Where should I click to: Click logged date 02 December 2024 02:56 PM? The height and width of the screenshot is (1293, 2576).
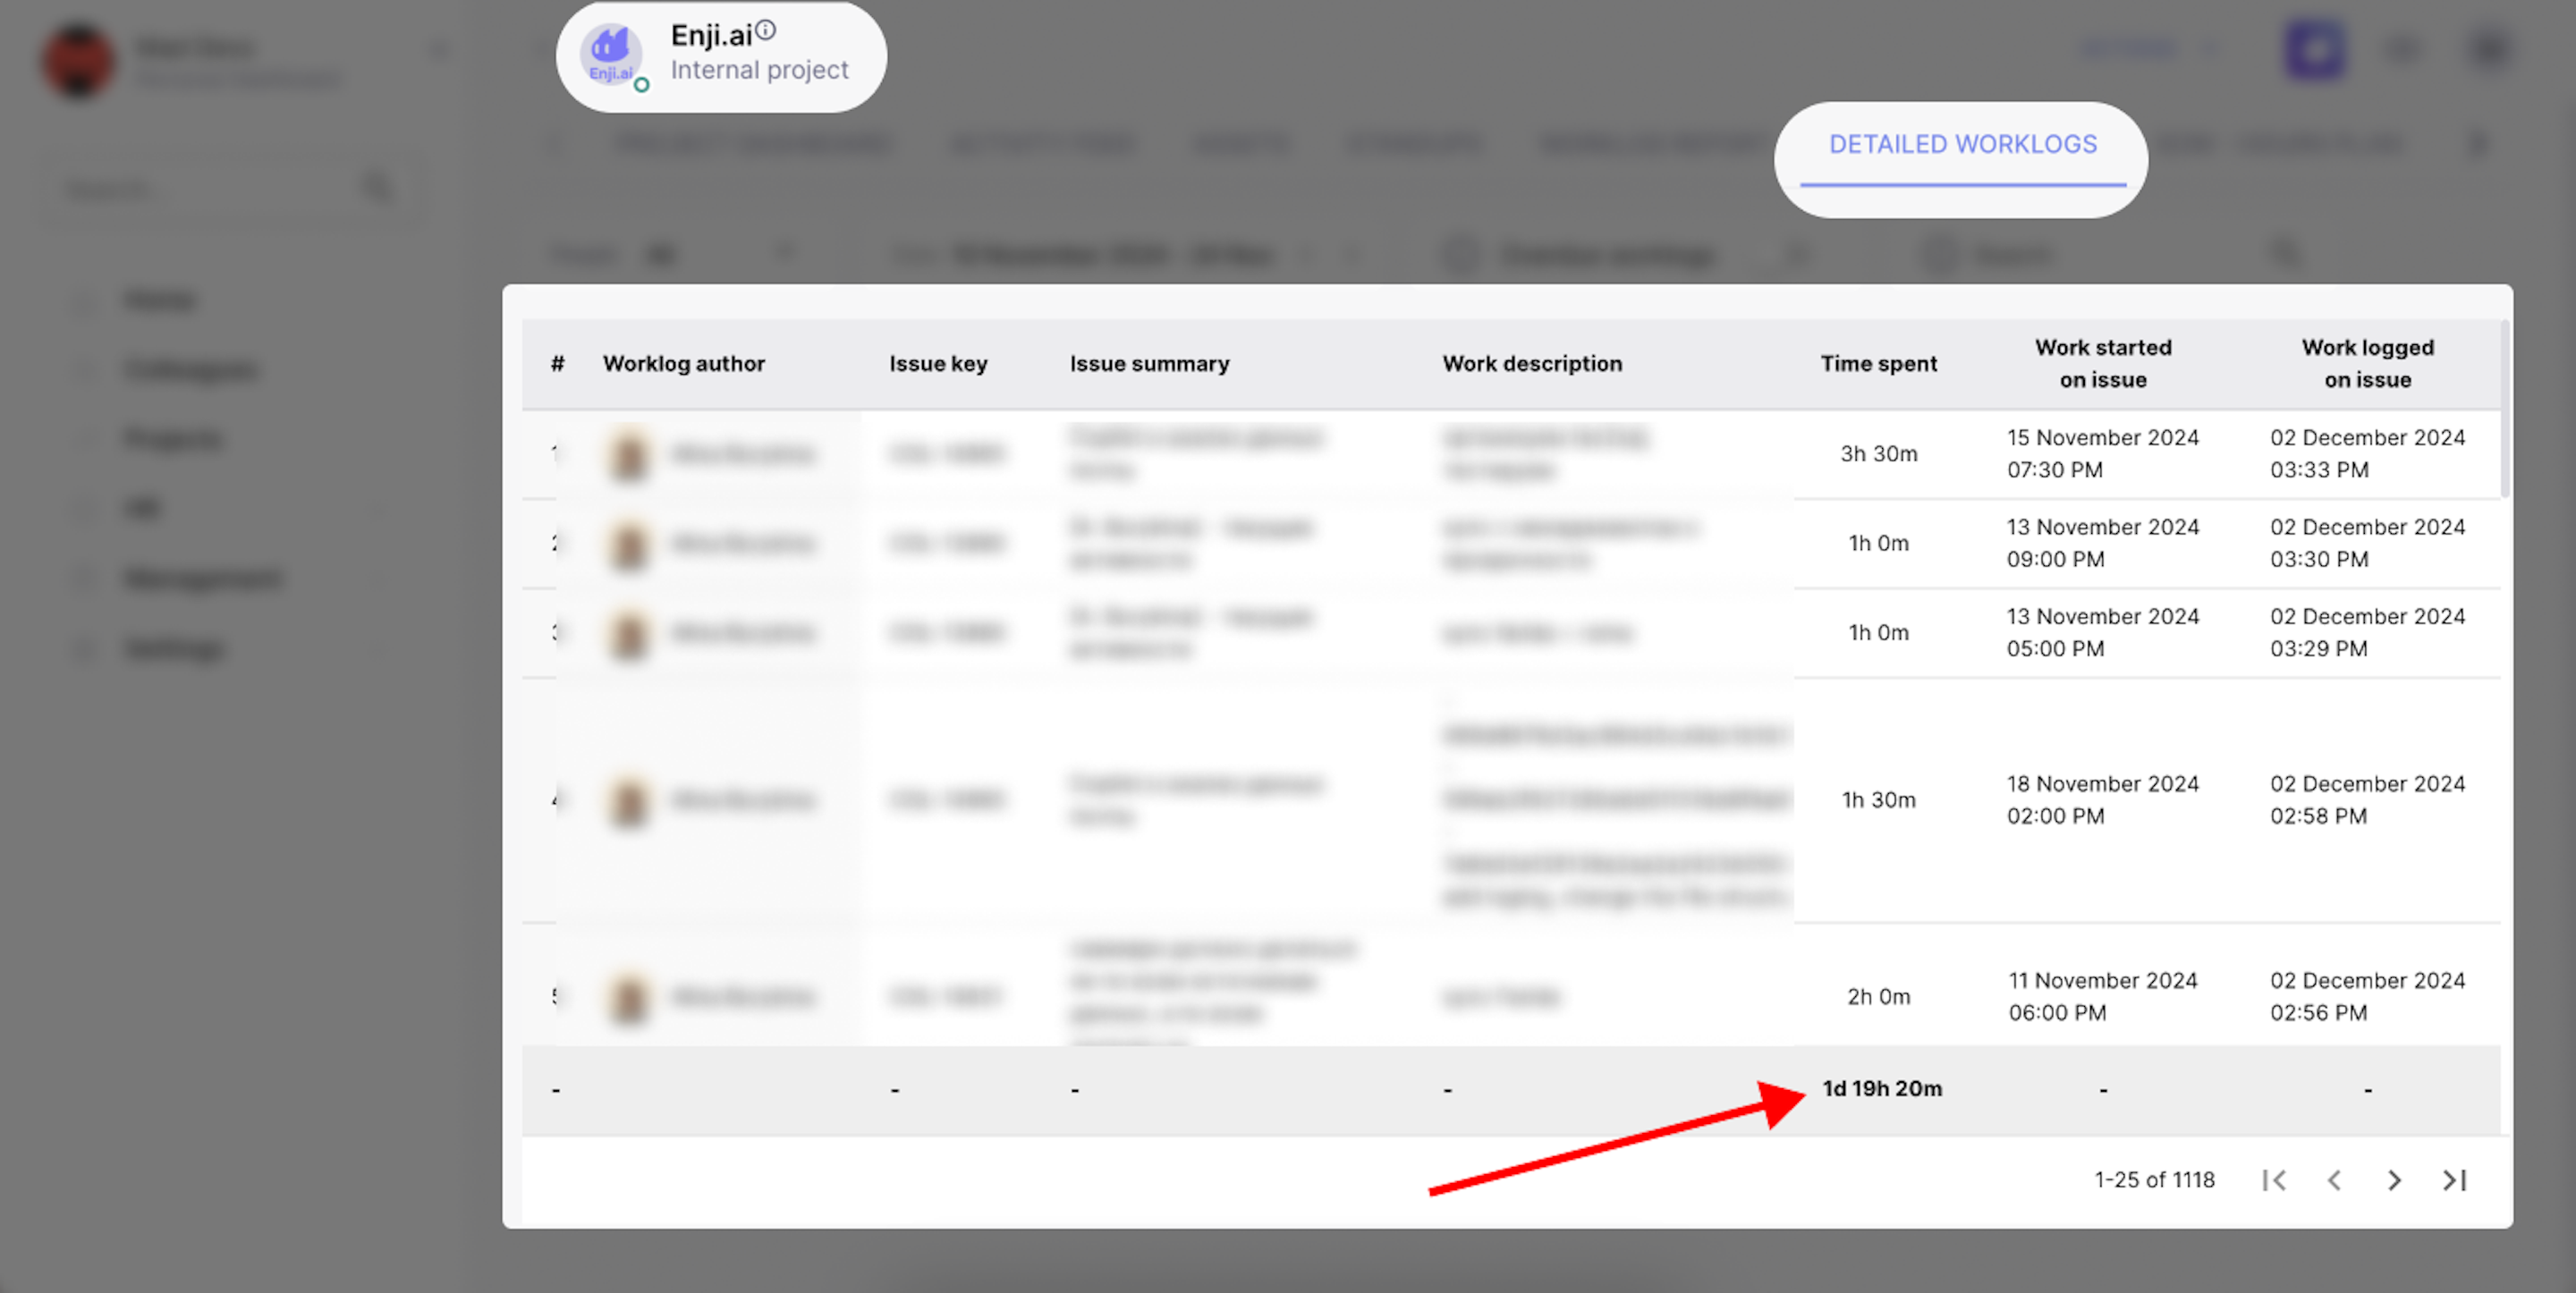tap(2367, 997)
